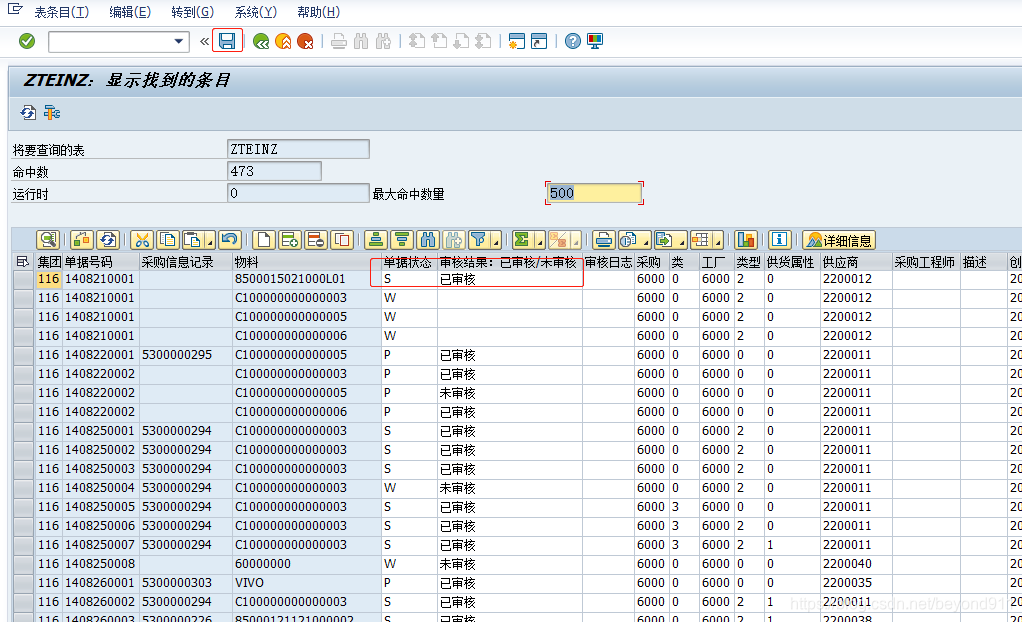Viewport: 1022px width, 622px height.
Task: Click the green Enter checkmark icon
Action: [27, 41]
